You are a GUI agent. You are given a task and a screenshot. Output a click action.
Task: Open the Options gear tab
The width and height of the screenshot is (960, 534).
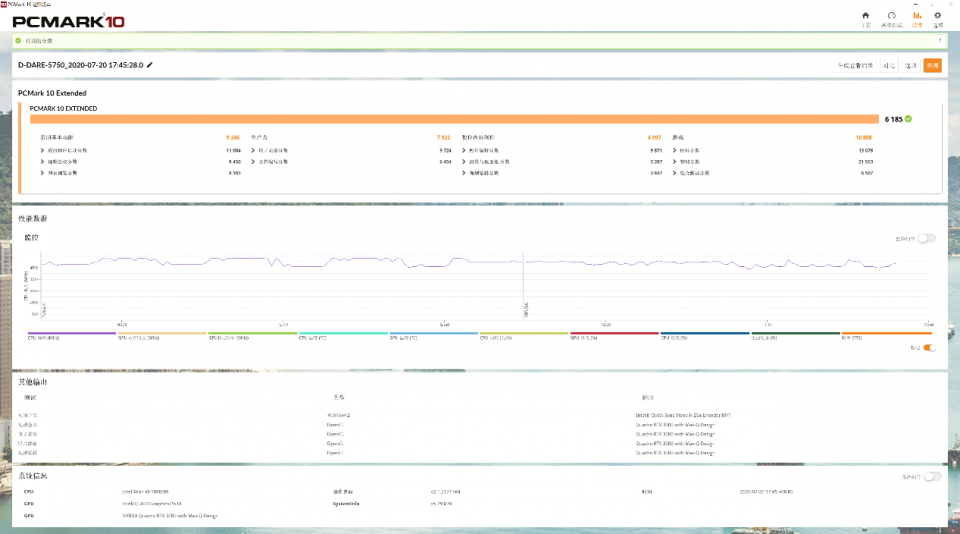click(938, 18)
